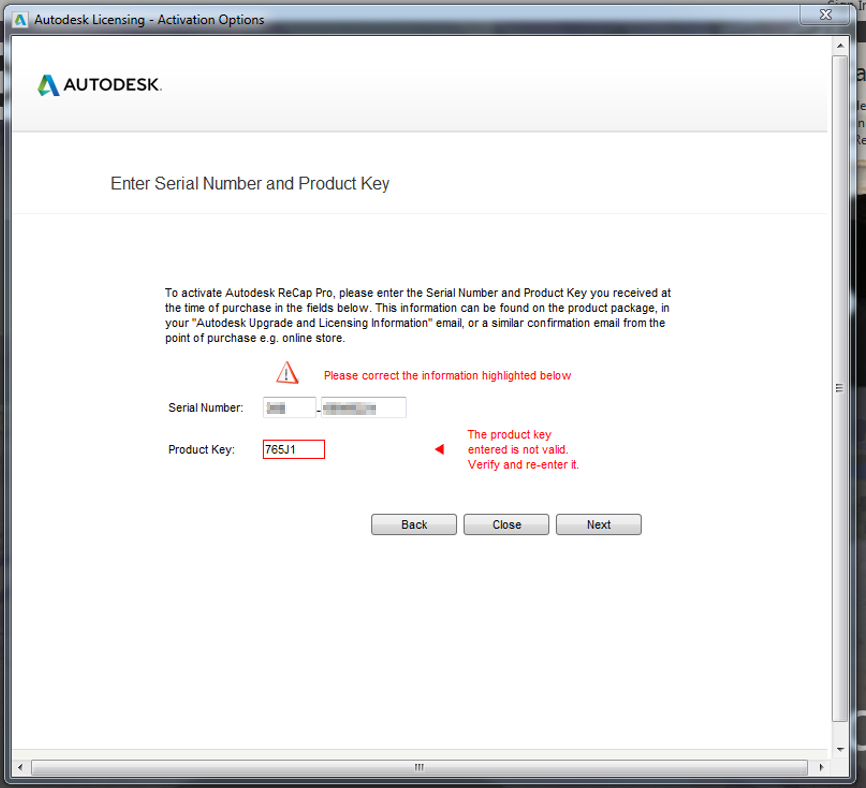Screen dimensions: 866x788
Task: Click the vertical scrollbar thumb
Action: 839,388
